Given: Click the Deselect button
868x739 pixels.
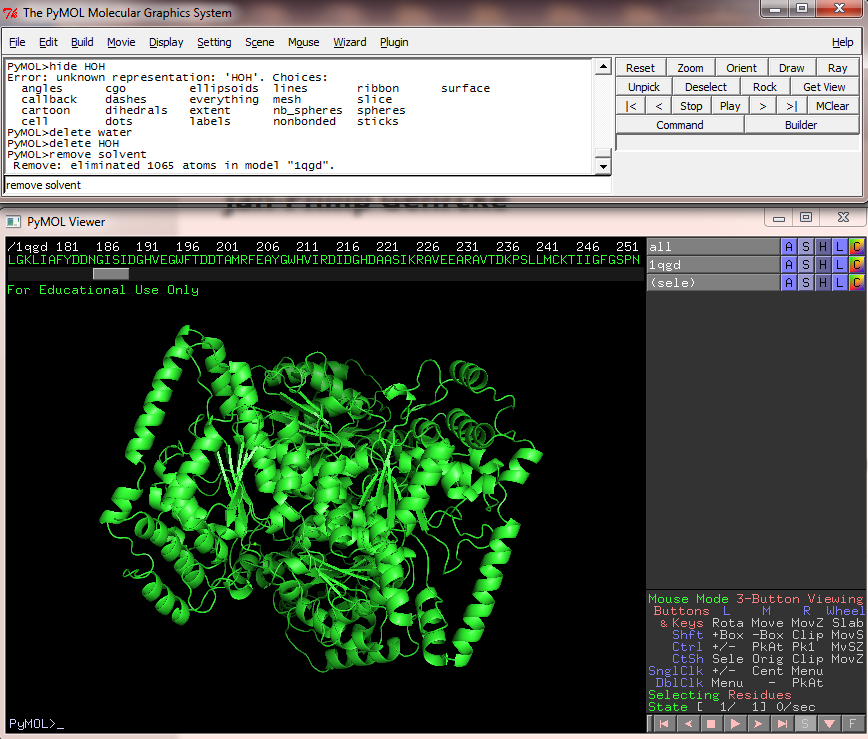Looking at the screenshot, I should click(706, 87).
